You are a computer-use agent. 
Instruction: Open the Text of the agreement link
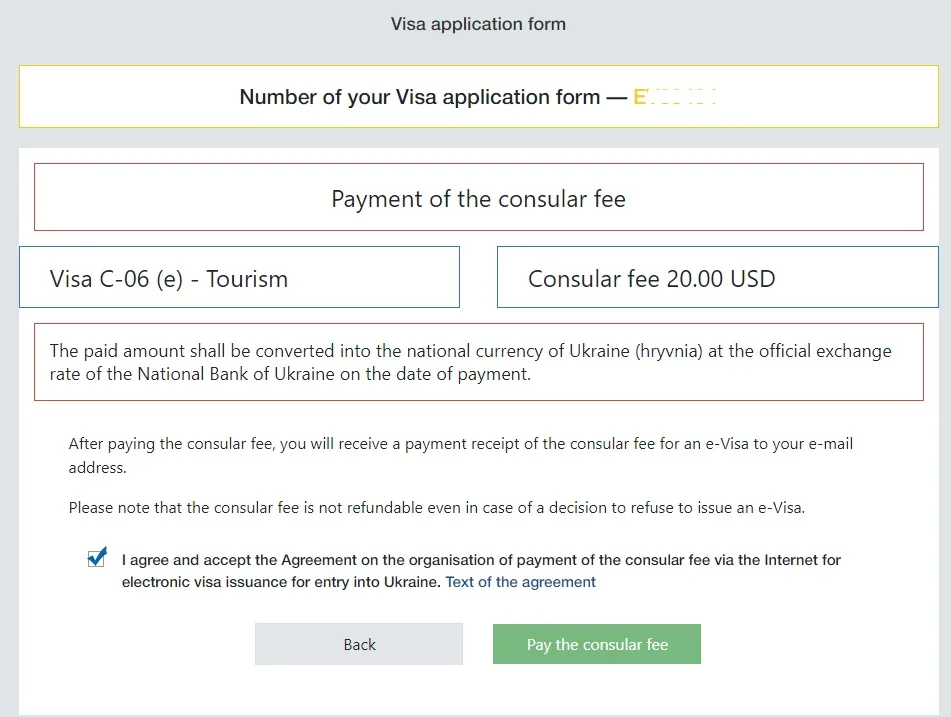pyautogui.click(x=520, y=582)
